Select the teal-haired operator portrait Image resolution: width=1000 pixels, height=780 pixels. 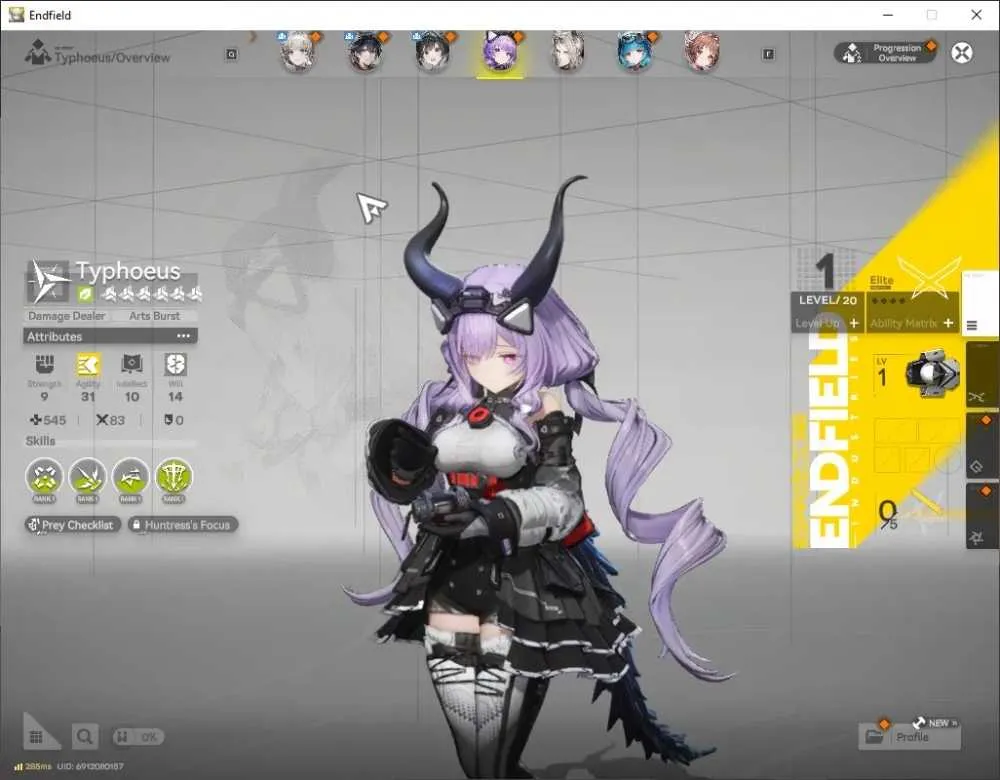(635, 52)
